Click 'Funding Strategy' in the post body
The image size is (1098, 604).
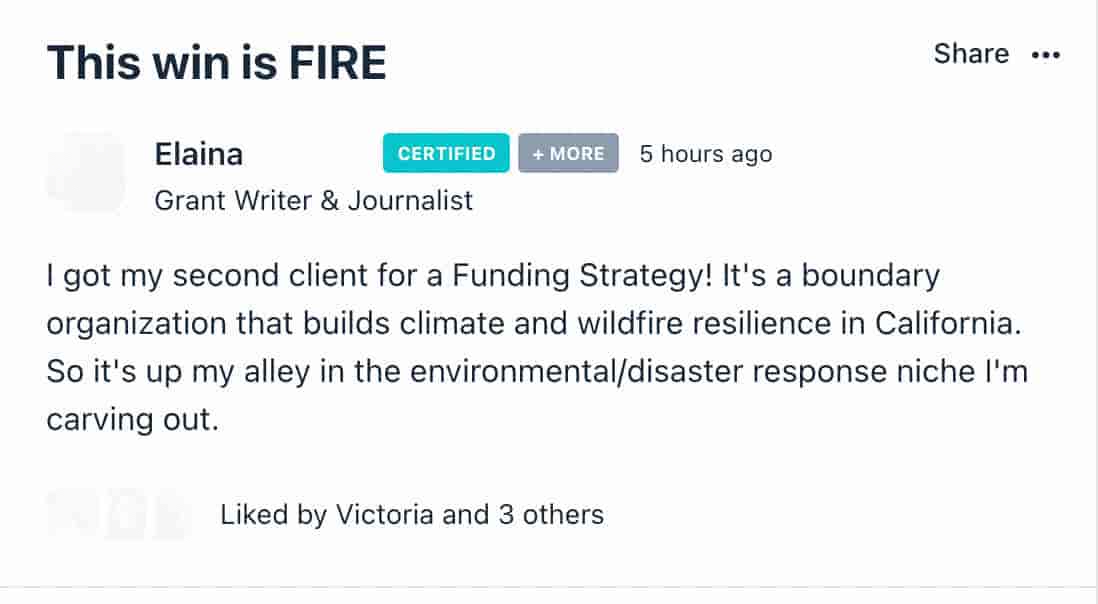pyautogui.click(x=583, y=275)
